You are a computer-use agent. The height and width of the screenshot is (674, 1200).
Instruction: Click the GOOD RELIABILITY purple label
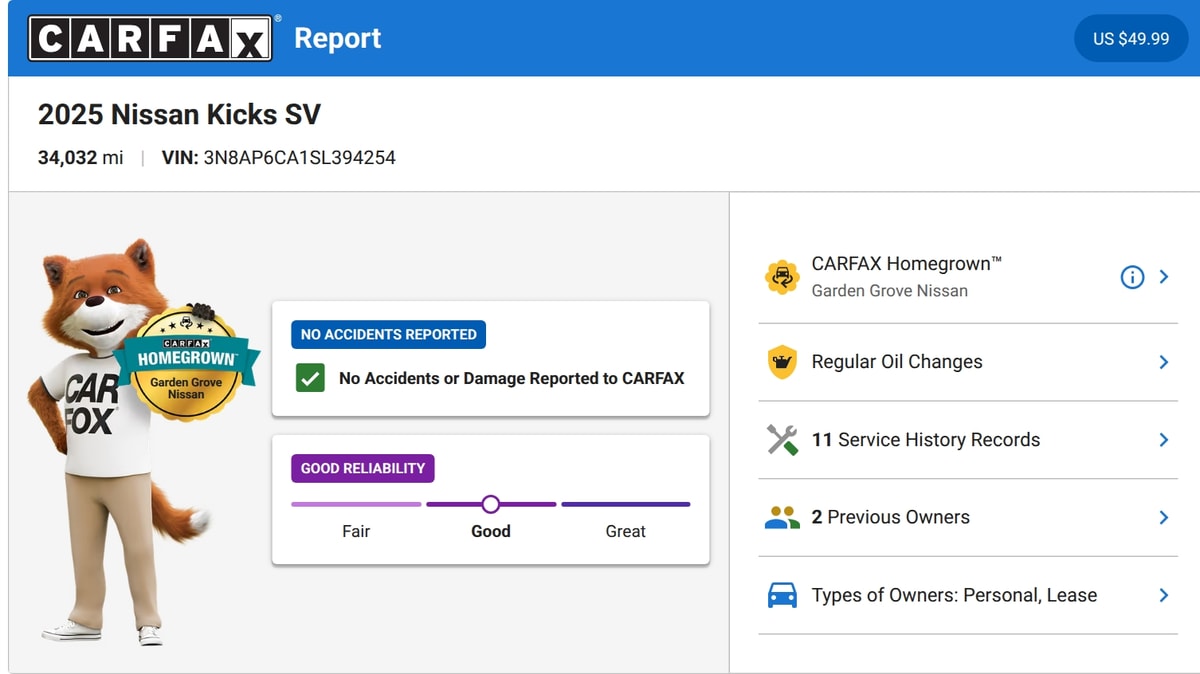tap(363, 468)
